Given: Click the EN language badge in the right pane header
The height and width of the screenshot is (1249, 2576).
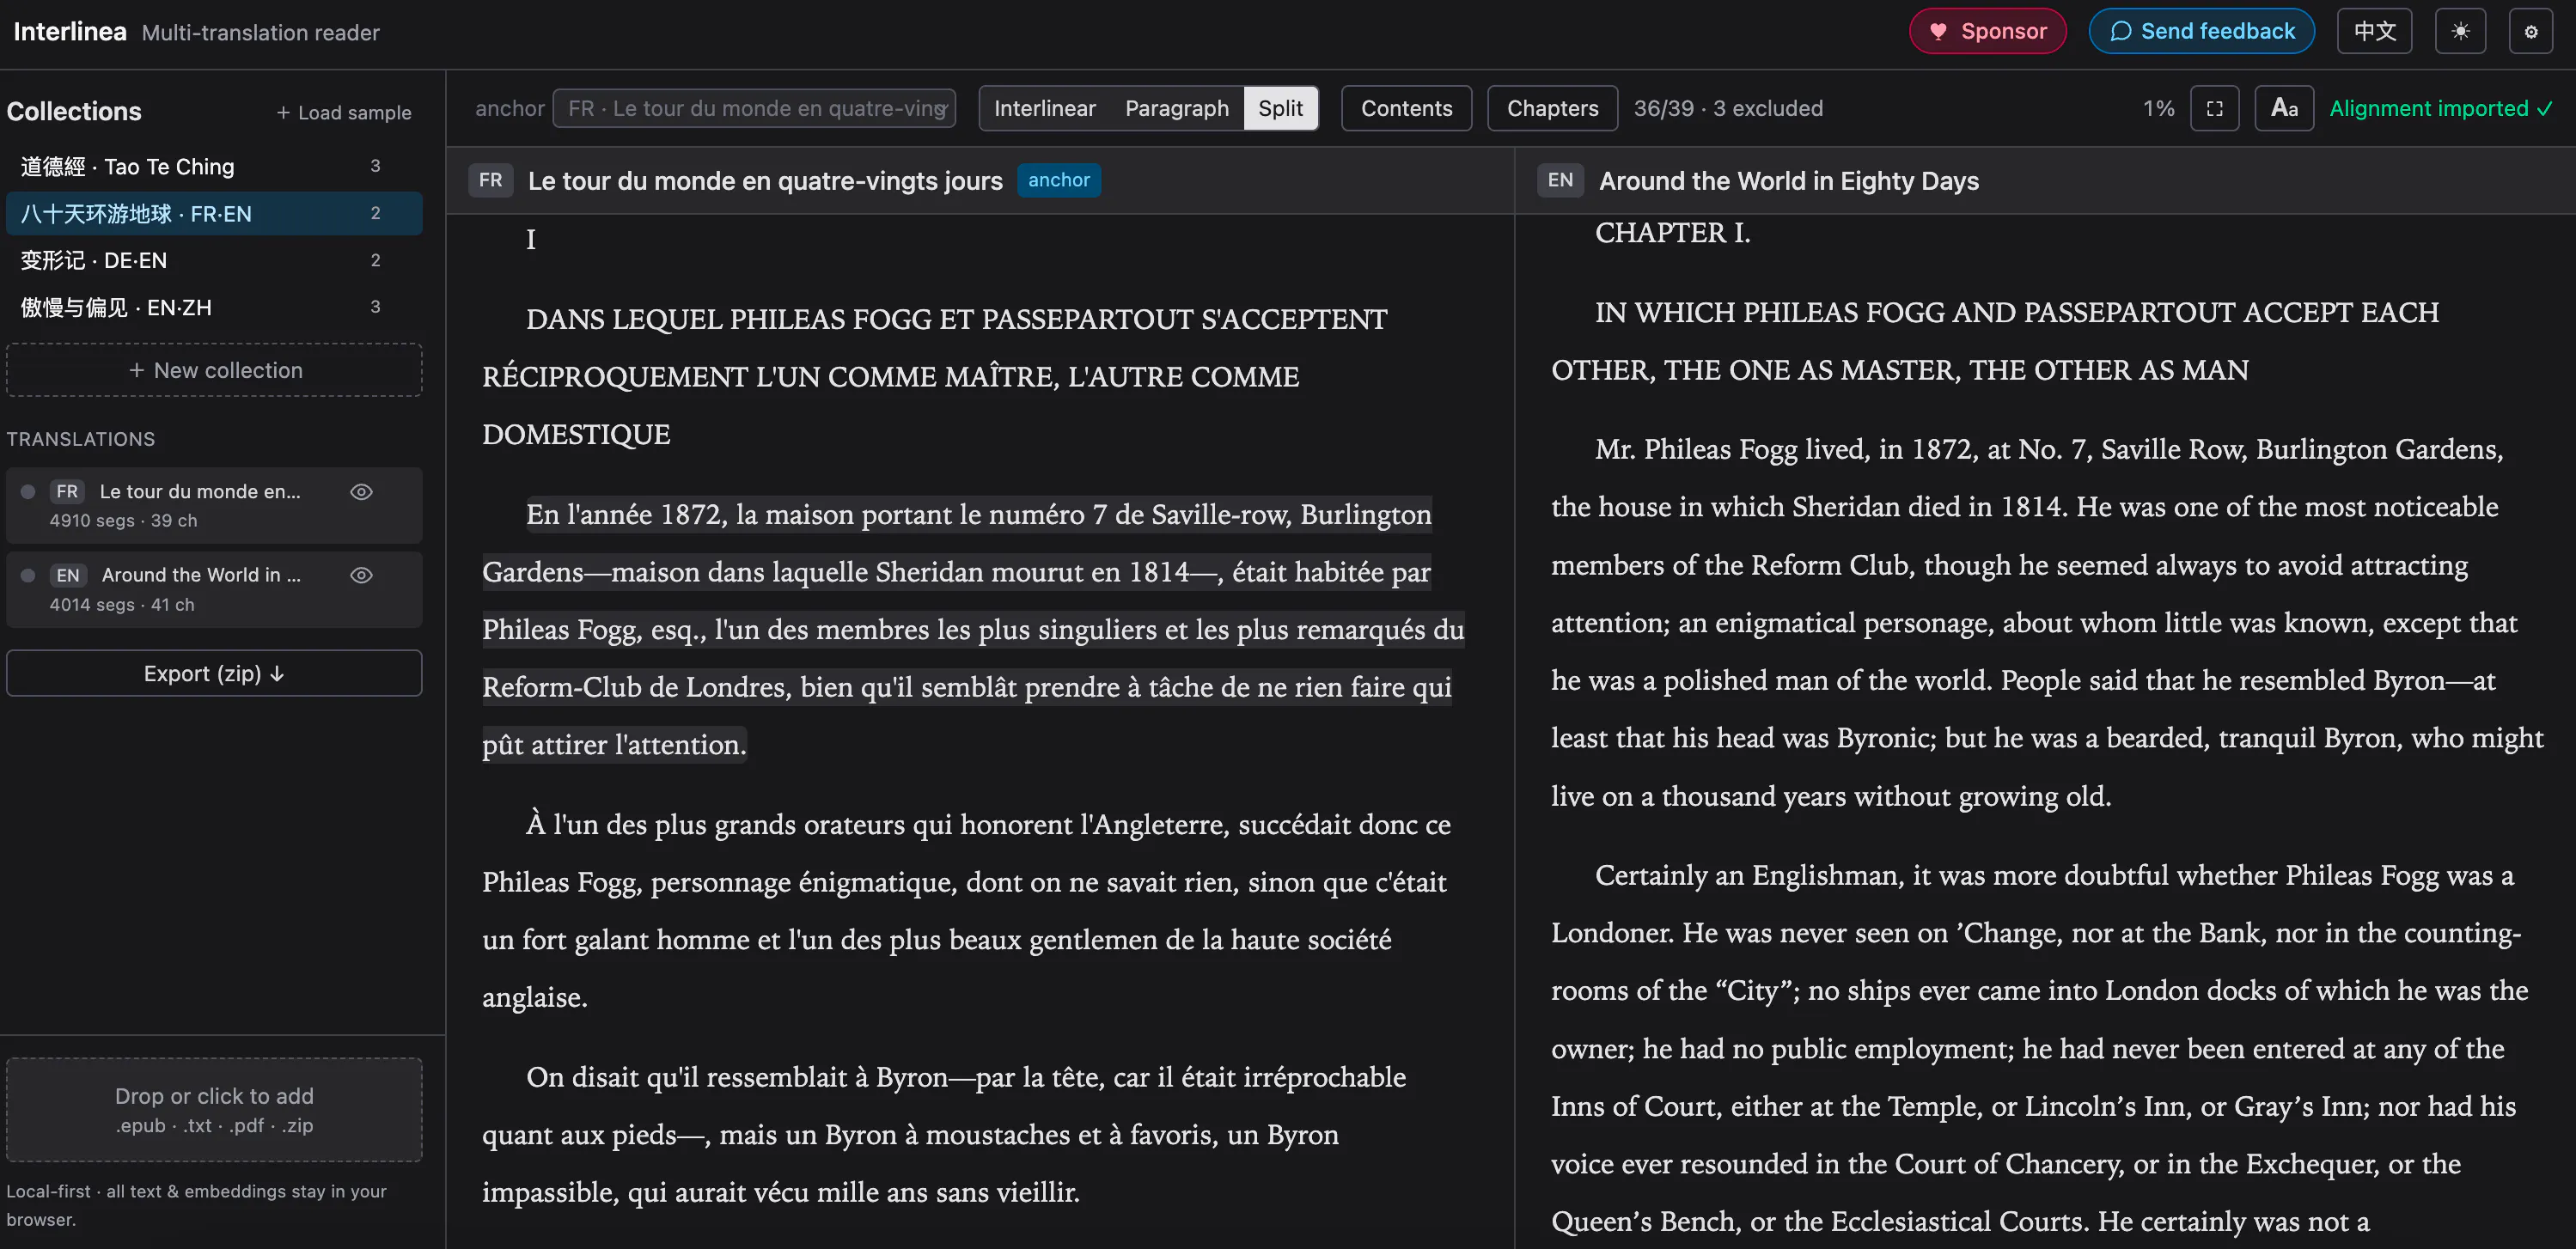Looking at the screenshot, I should [x=1559, y=180].
